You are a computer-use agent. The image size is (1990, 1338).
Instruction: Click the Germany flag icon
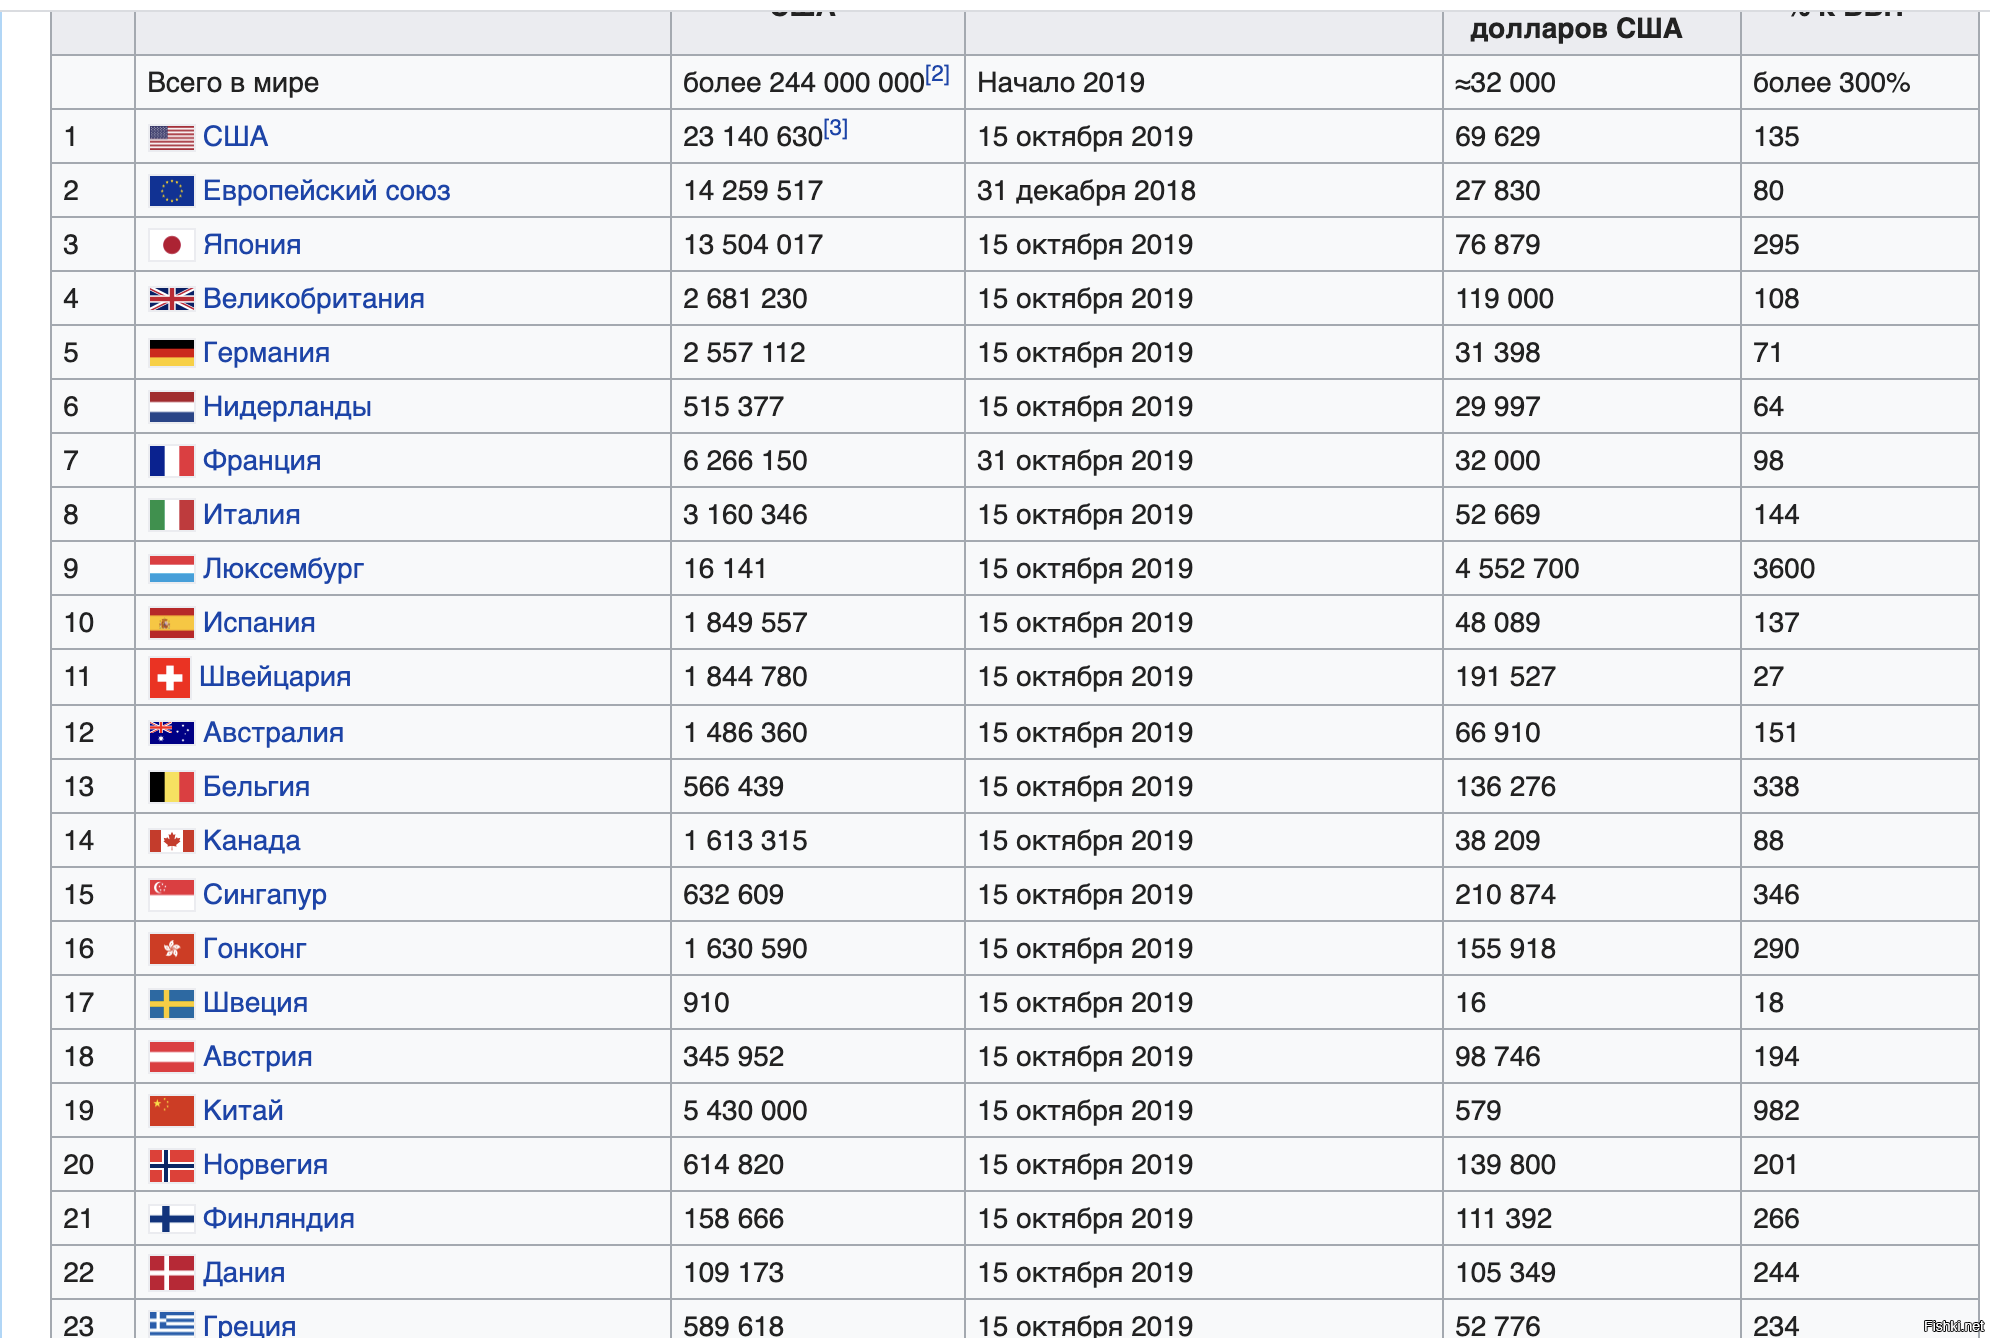171,353
